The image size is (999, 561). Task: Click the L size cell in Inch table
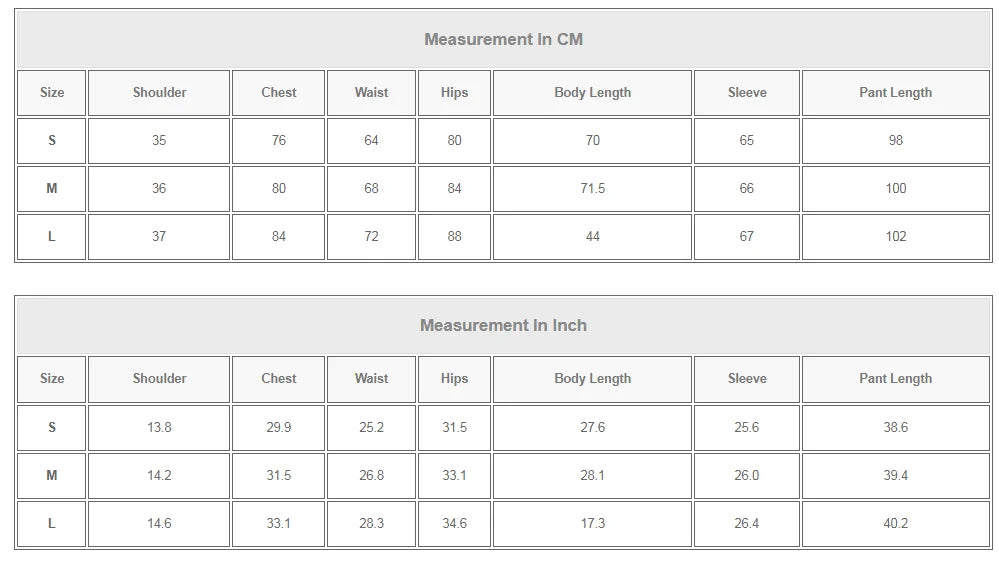coord(52,524)
